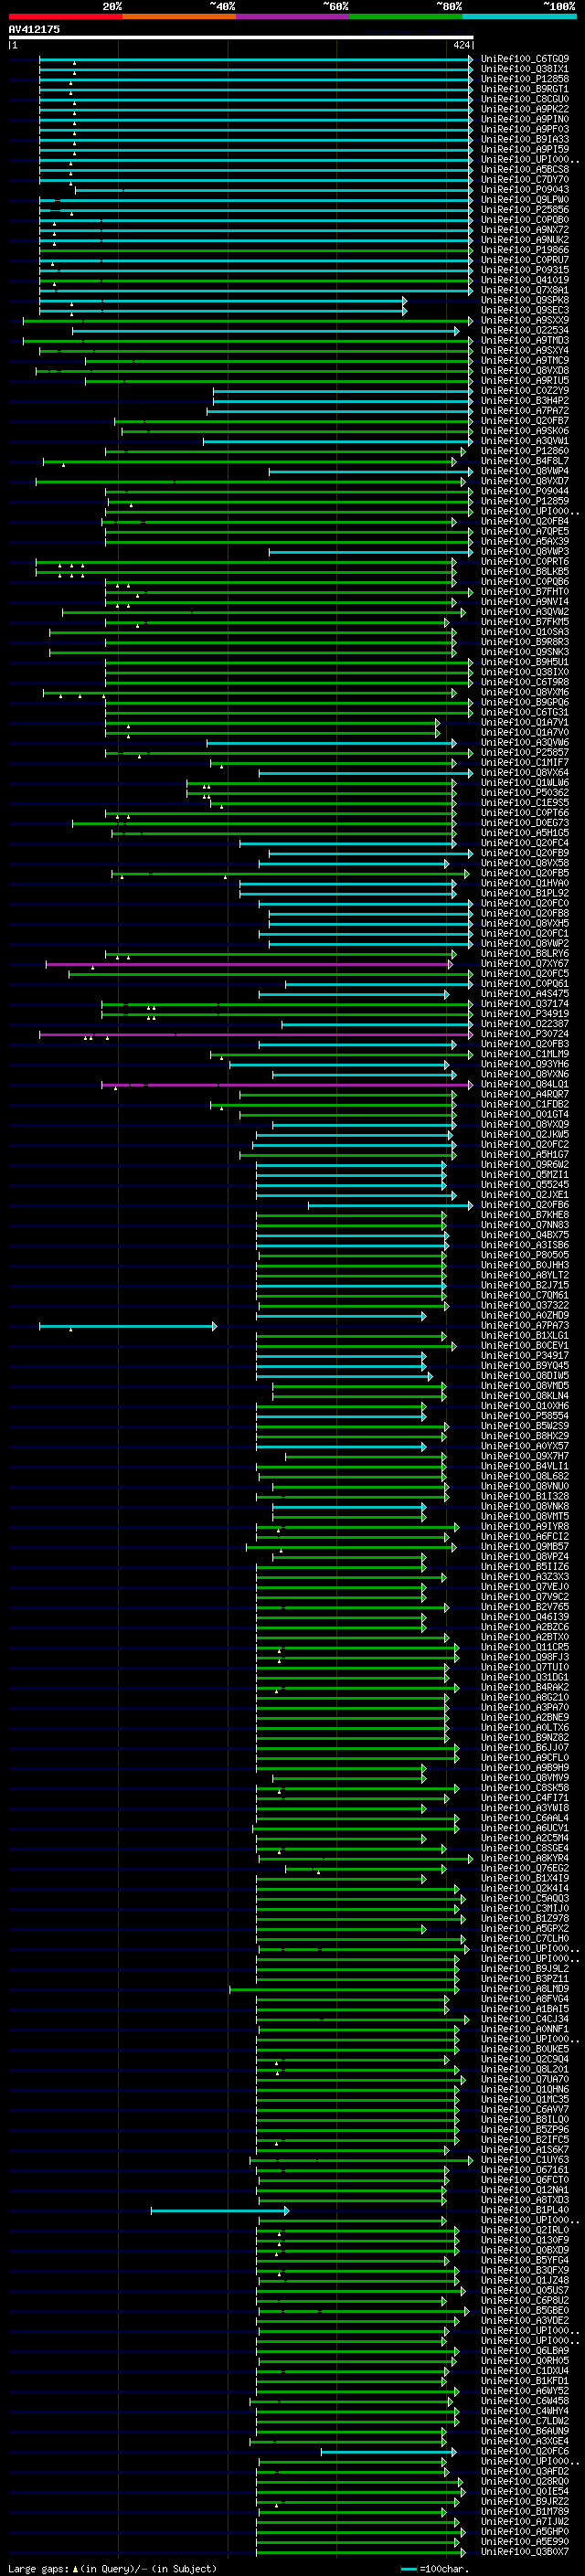Select hit label UniRef100_Q41019
The width and height of the screenshot is (585, 2576).
[525, 280]
